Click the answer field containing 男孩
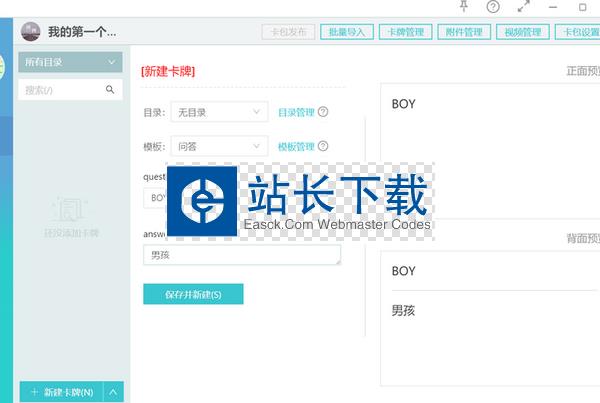Image resolution: width=600 pixels, height=403 pixels. pos(241,256)
